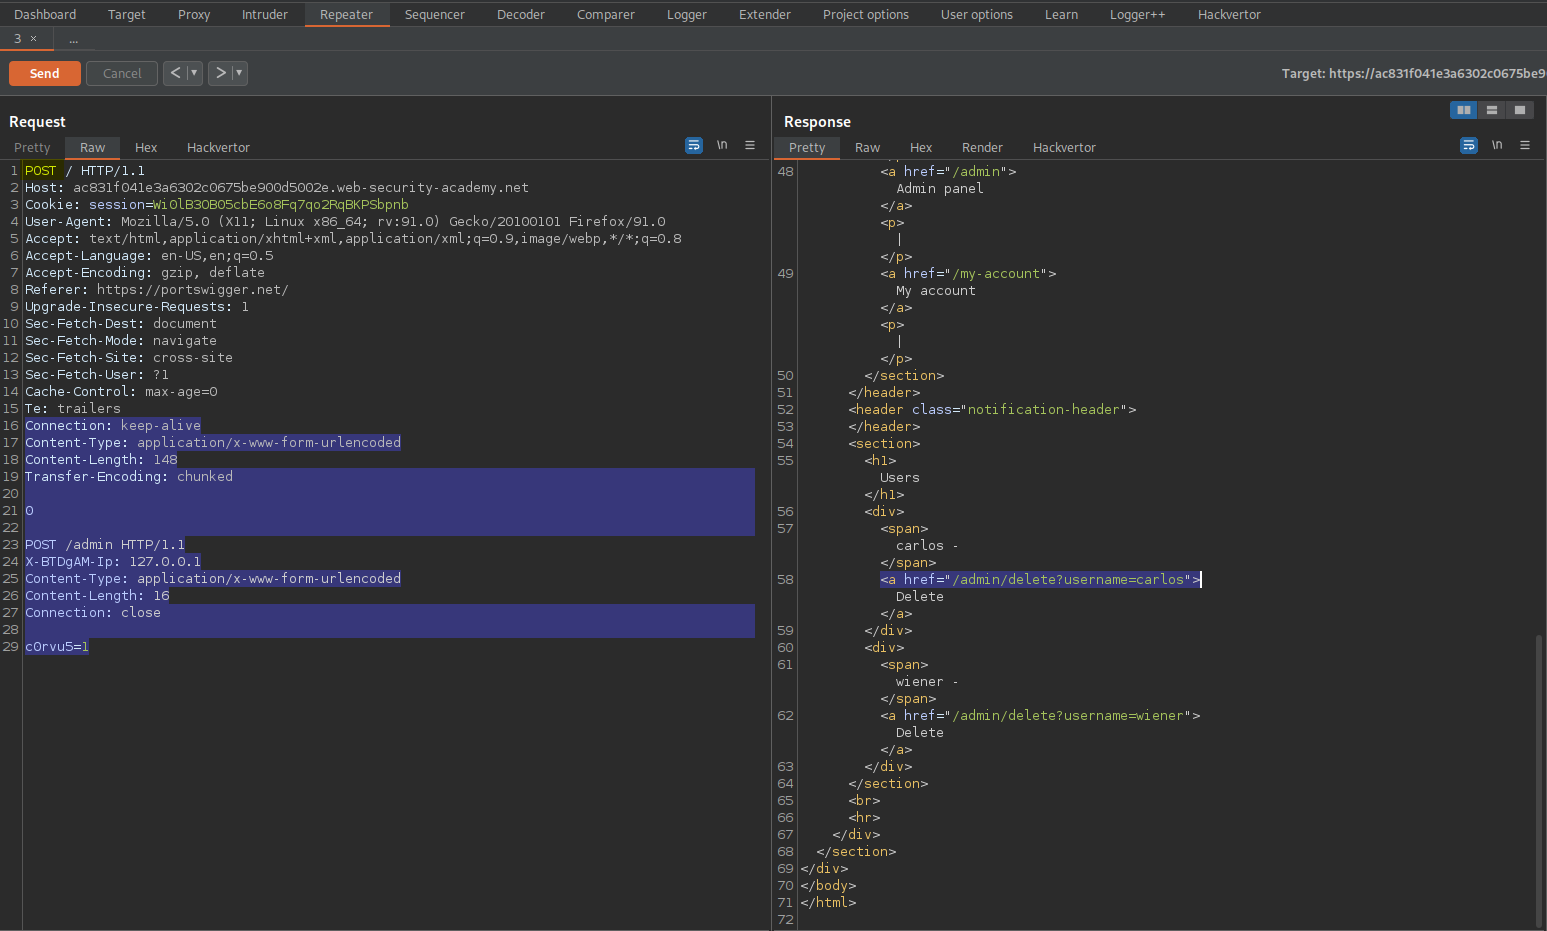Click Cookie session value in request
The height and width of the screenshot is (931, 1547).
(x=281, y=204)
